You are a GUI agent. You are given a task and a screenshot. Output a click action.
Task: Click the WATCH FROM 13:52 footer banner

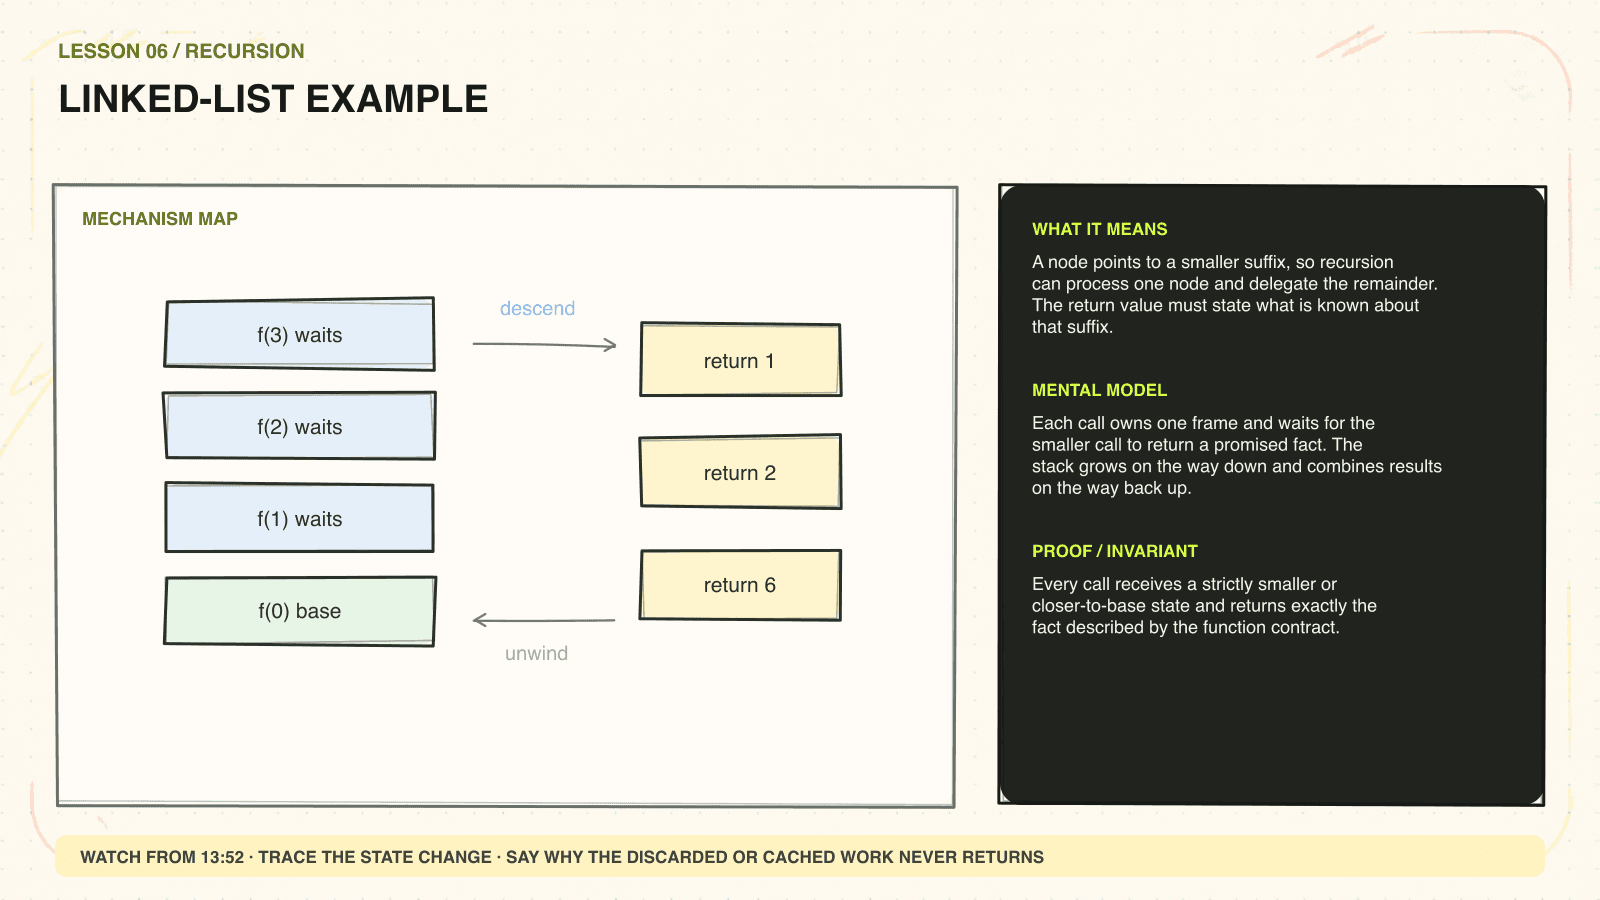tap(800, 857)
